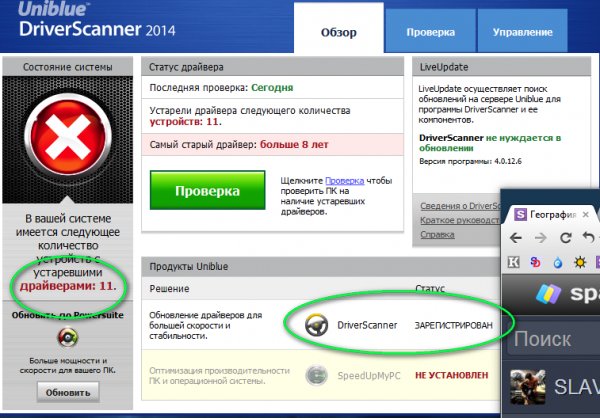Click the устройств: 11 outdated count

(x=185, y=122)
